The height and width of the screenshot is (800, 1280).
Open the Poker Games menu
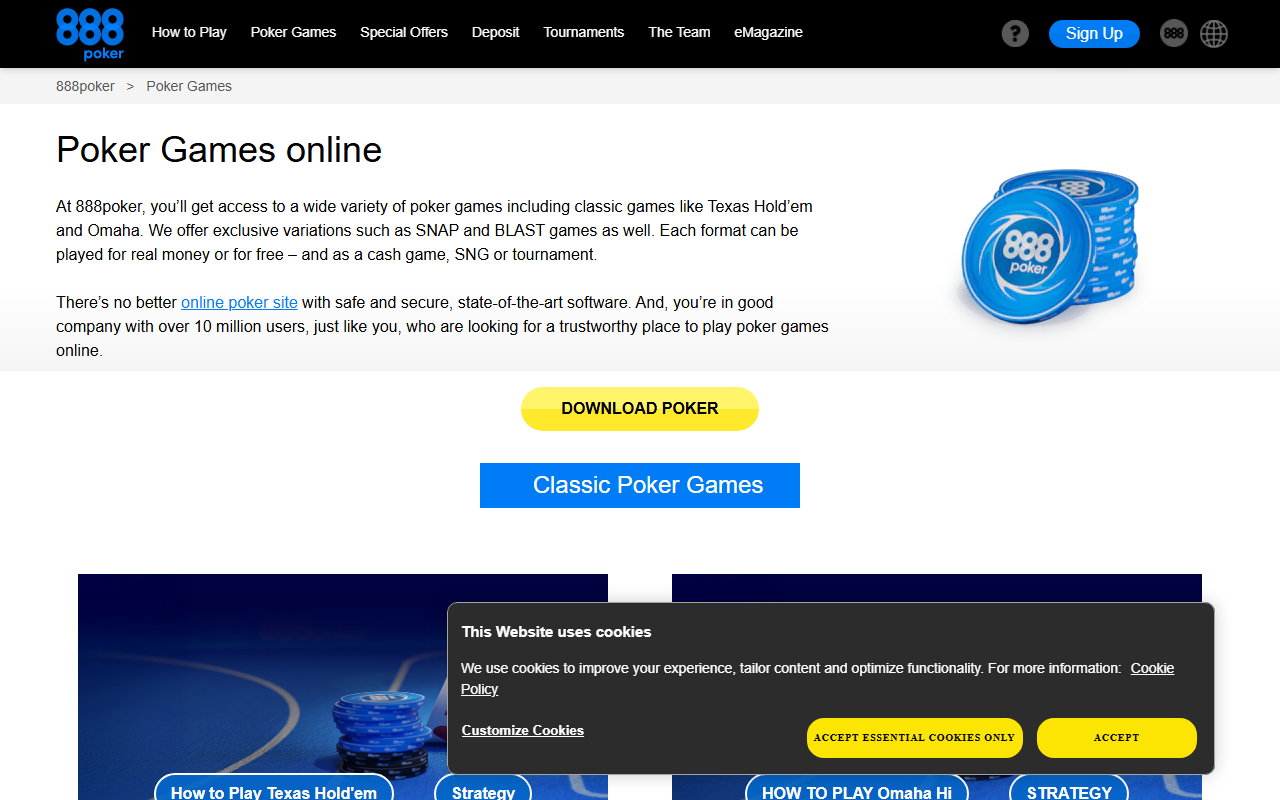293,32
